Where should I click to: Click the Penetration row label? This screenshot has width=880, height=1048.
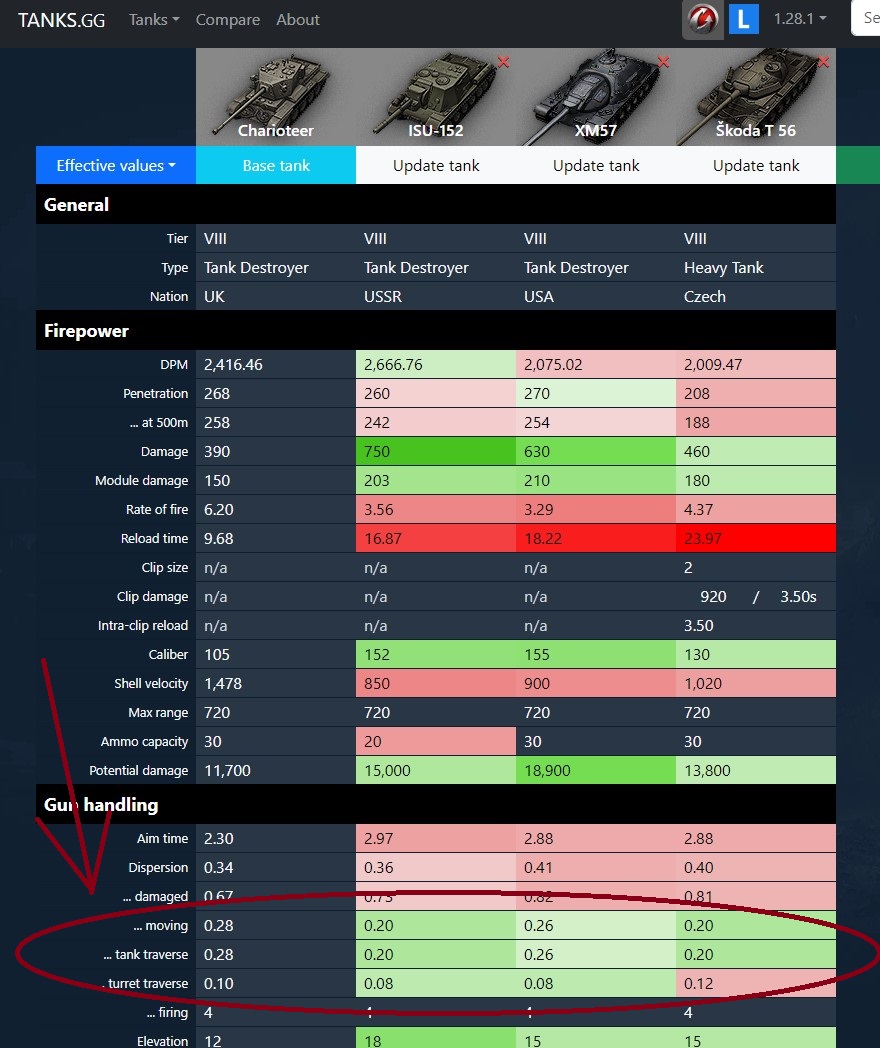pyautogui.click(x=155, y=393)
